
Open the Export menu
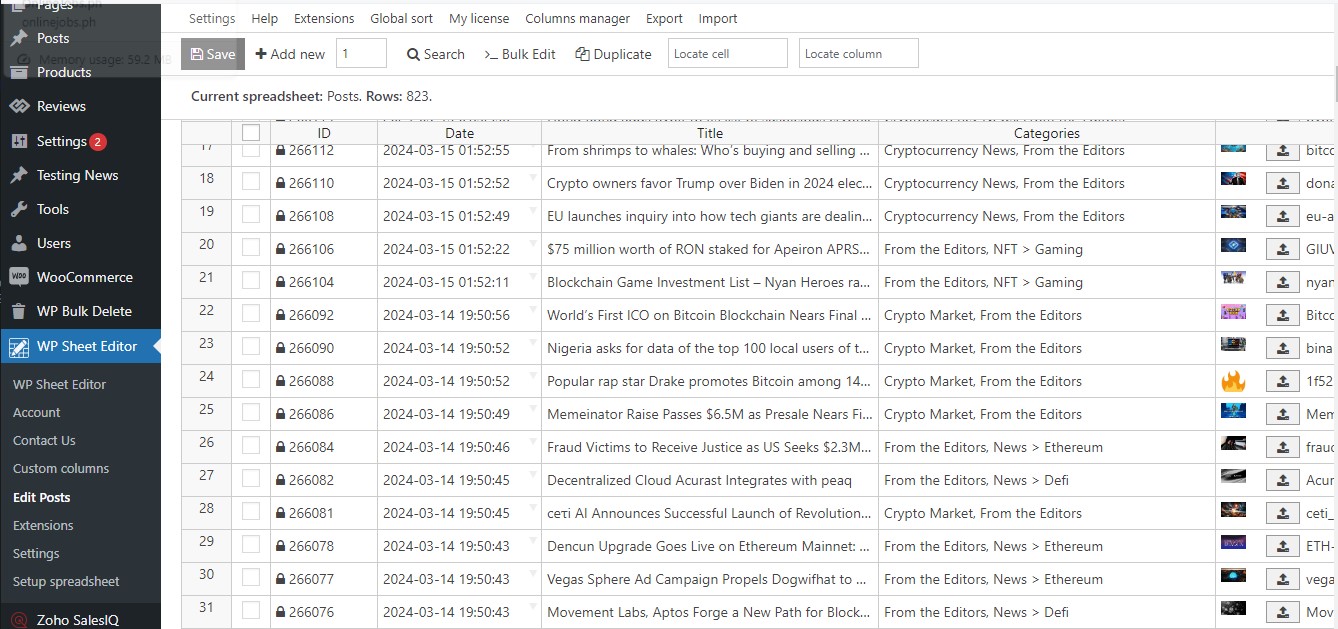664,18
